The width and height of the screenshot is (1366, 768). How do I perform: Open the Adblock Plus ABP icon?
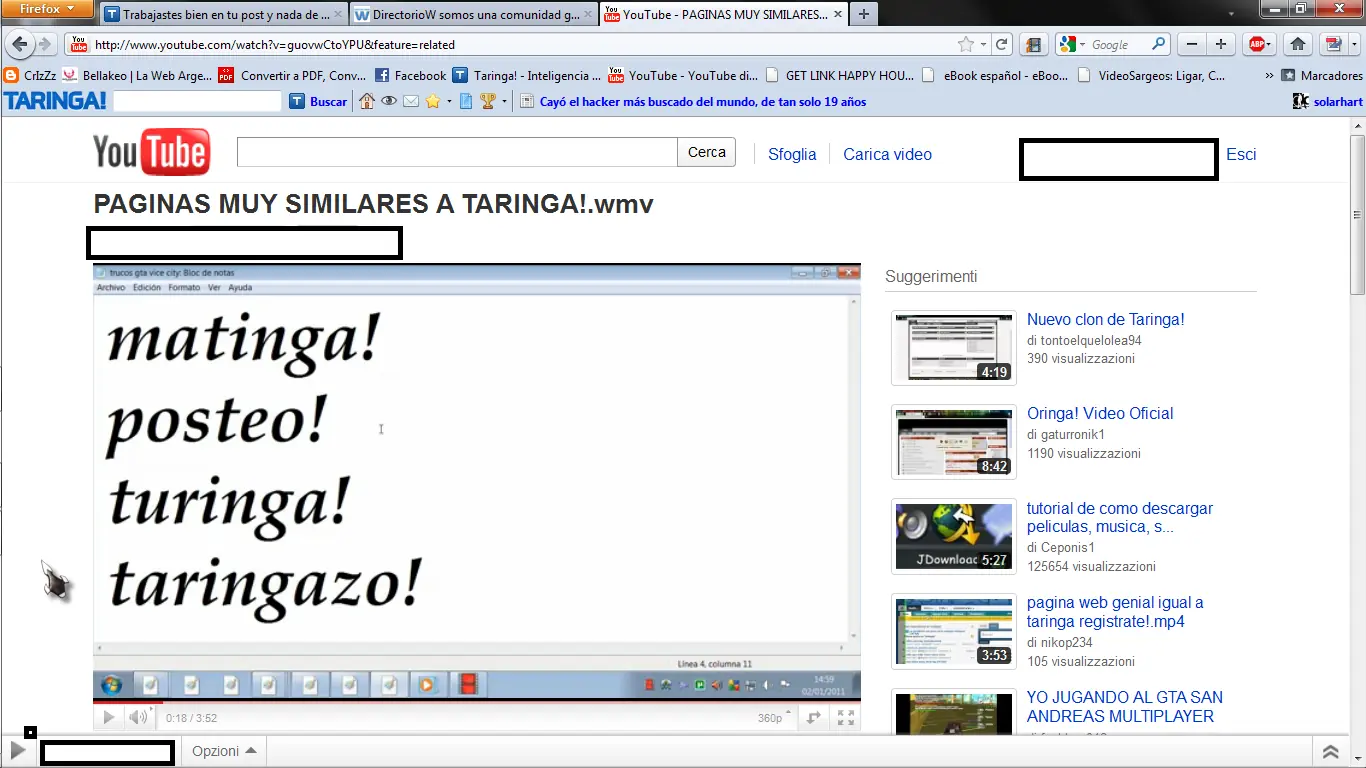click(1259, 44)
